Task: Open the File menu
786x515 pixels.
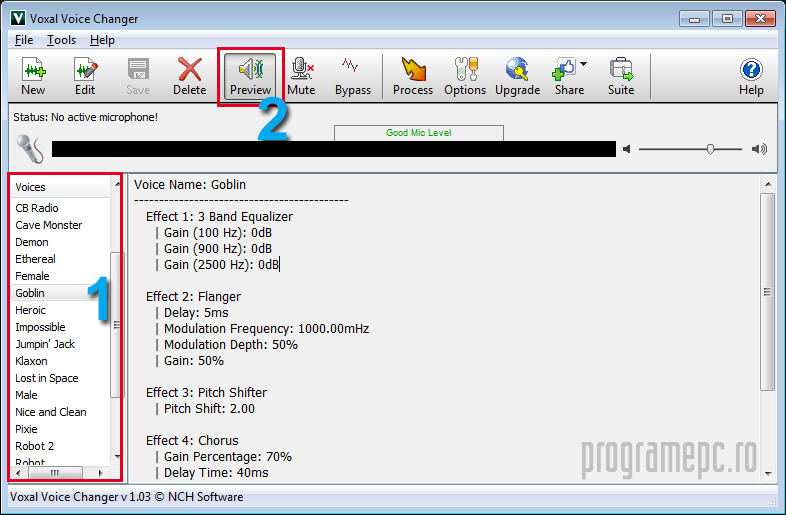Action: [24, 40]
